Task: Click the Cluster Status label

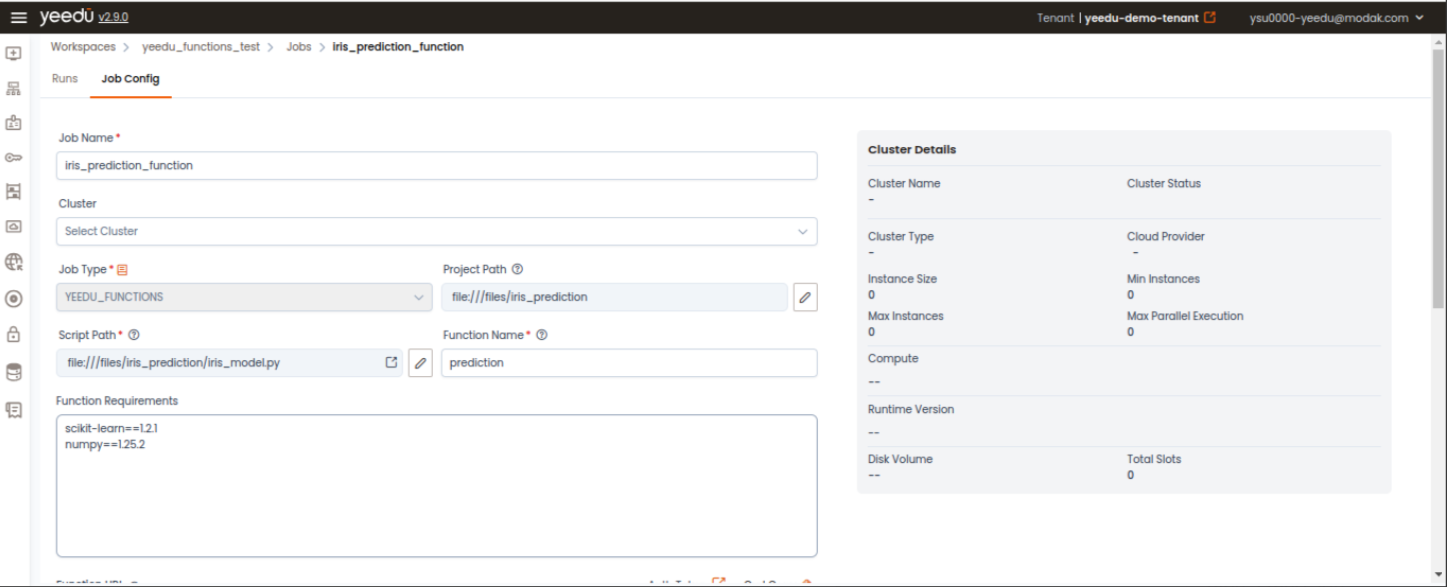Action: (1164, 184)
